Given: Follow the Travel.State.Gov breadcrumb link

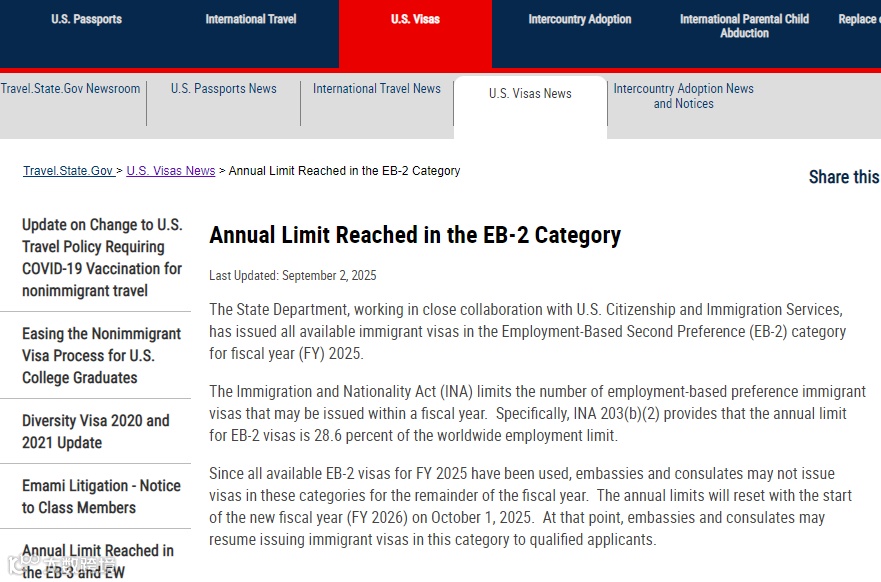Looking at the screenshot, I should (x=68, y=171).
